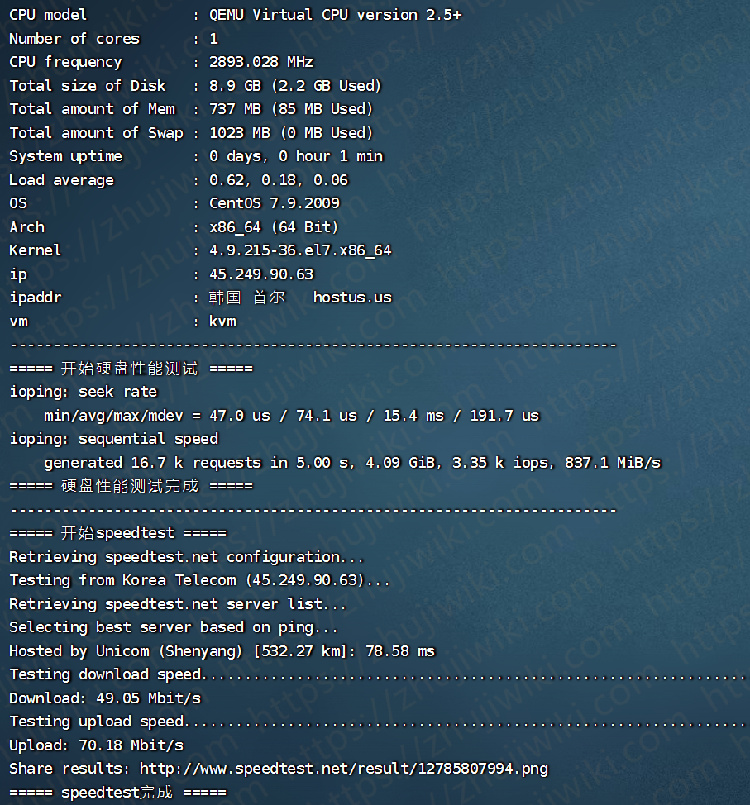The width and height of the screenshot is (750, 805).
Task: Click the ioping: sequential speed line
Action: point(114,439)
